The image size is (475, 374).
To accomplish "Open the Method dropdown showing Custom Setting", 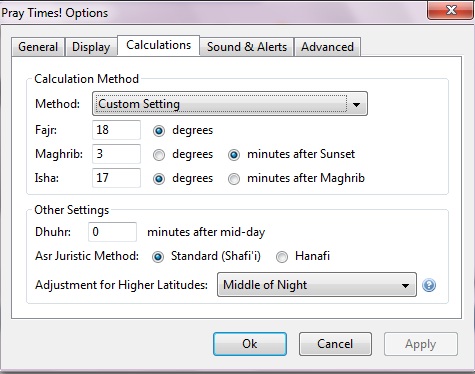I will [x=230, y=104].
